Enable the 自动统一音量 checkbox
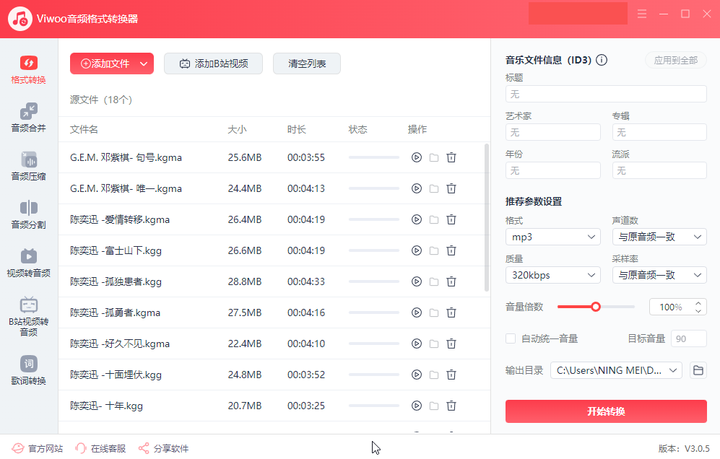The height and width of the screenshot is (459, 720). click(511, 339)
